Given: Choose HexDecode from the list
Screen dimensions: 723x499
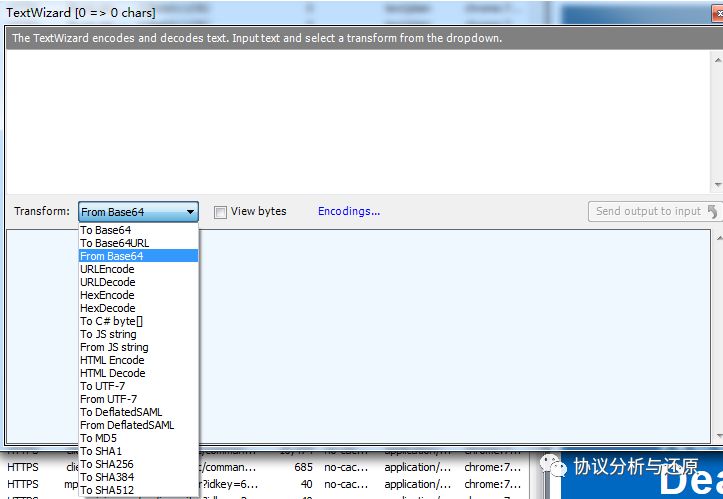Looking at the screenshot, I should [x=138, y=308].
